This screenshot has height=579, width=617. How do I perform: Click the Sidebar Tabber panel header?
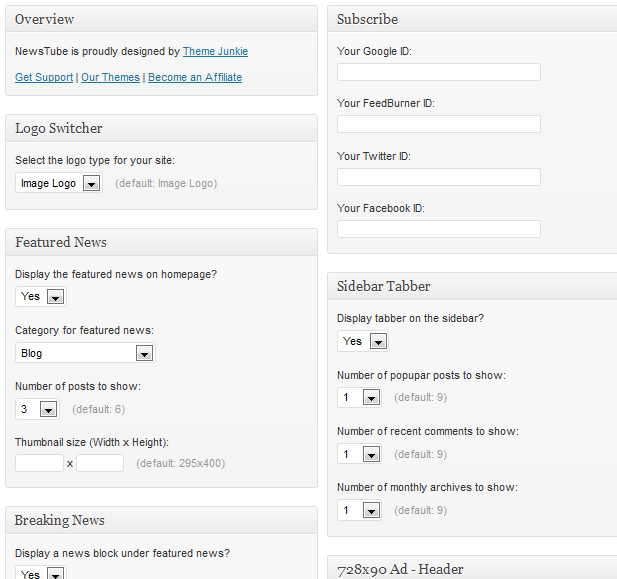point(472,286)
